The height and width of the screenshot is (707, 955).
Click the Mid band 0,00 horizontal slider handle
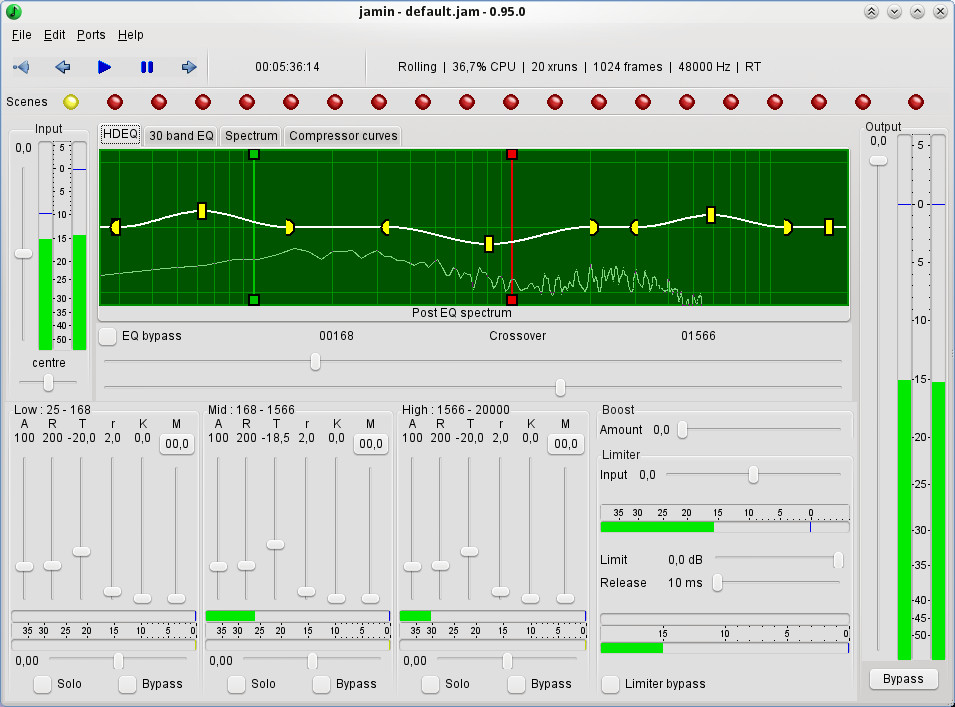[x=312, y=661]
